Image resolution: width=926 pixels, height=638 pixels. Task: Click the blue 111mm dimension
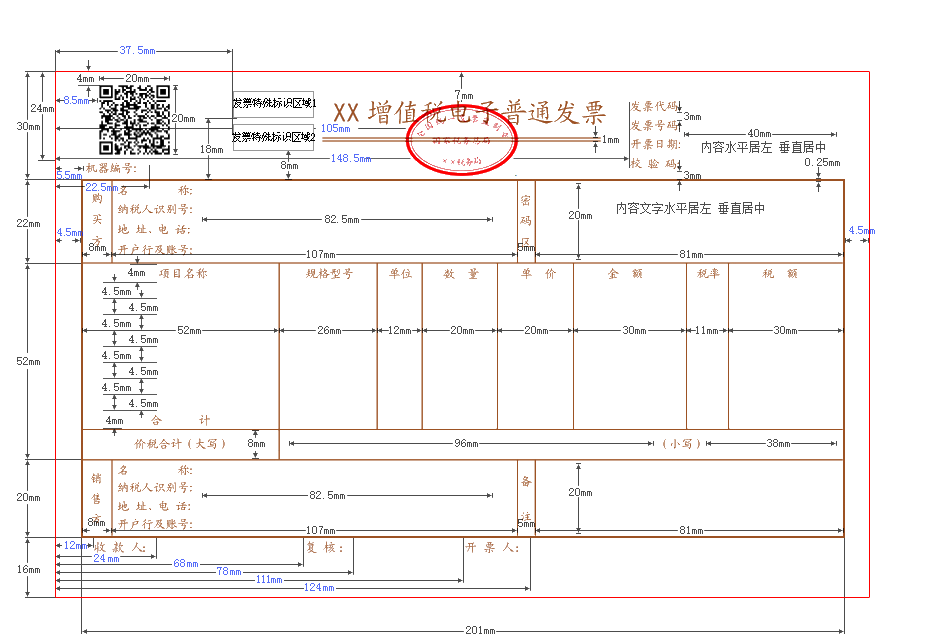pyautogui.click(x=269, y=580)
